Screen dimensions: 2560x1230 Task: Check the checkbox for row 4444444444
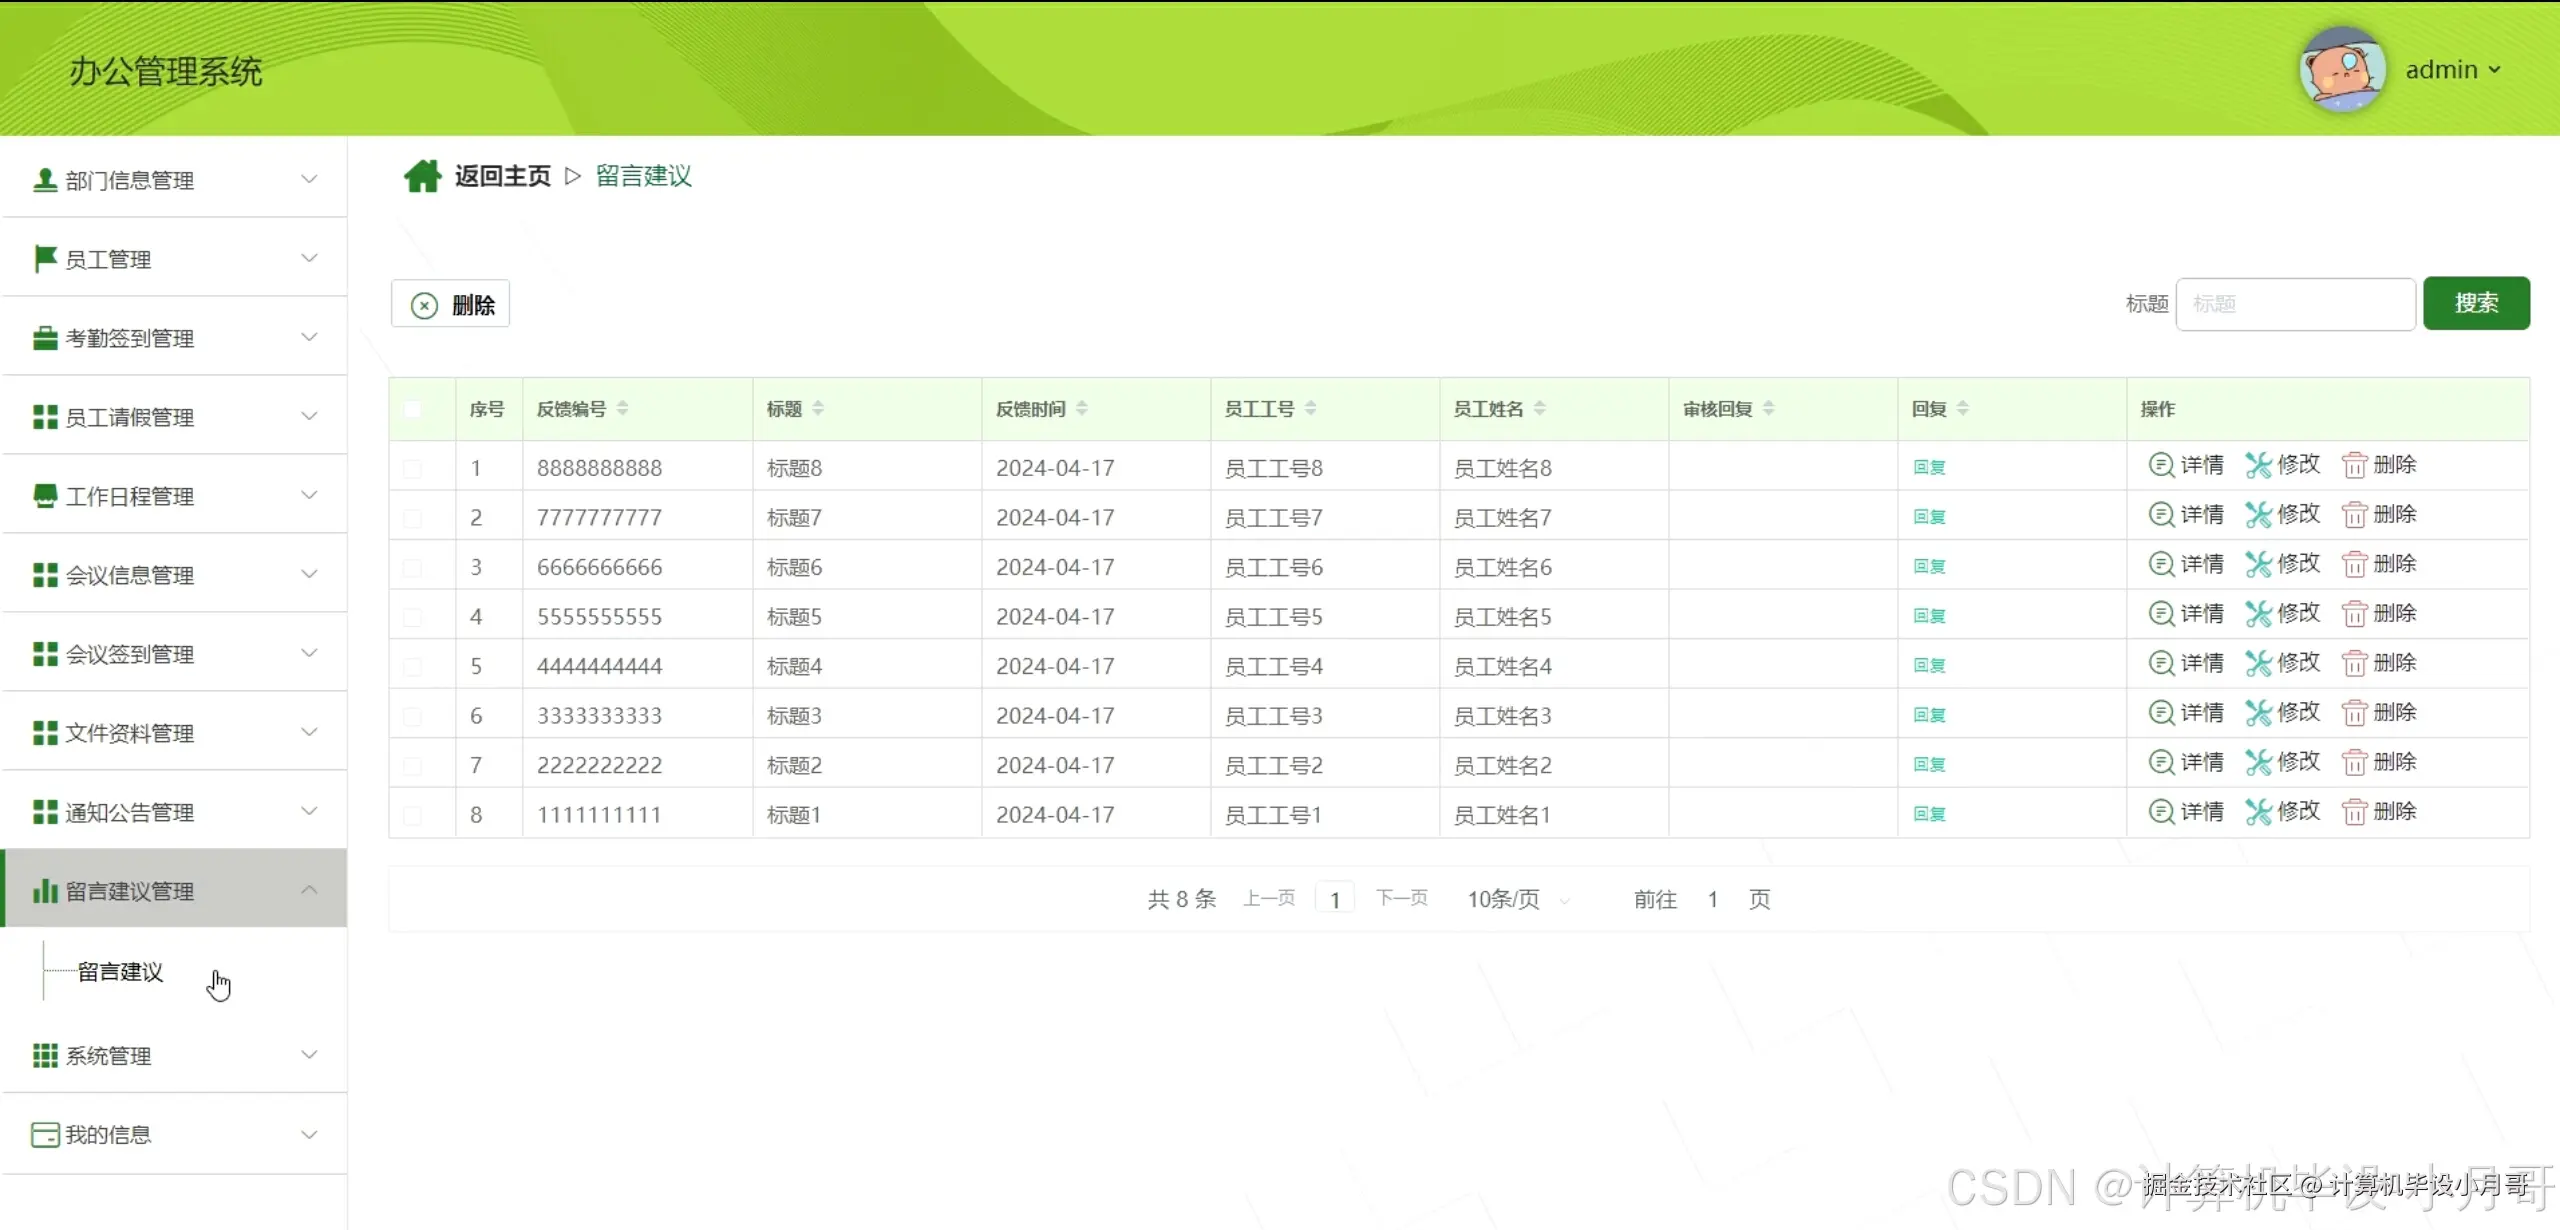[x=412, y=667]
